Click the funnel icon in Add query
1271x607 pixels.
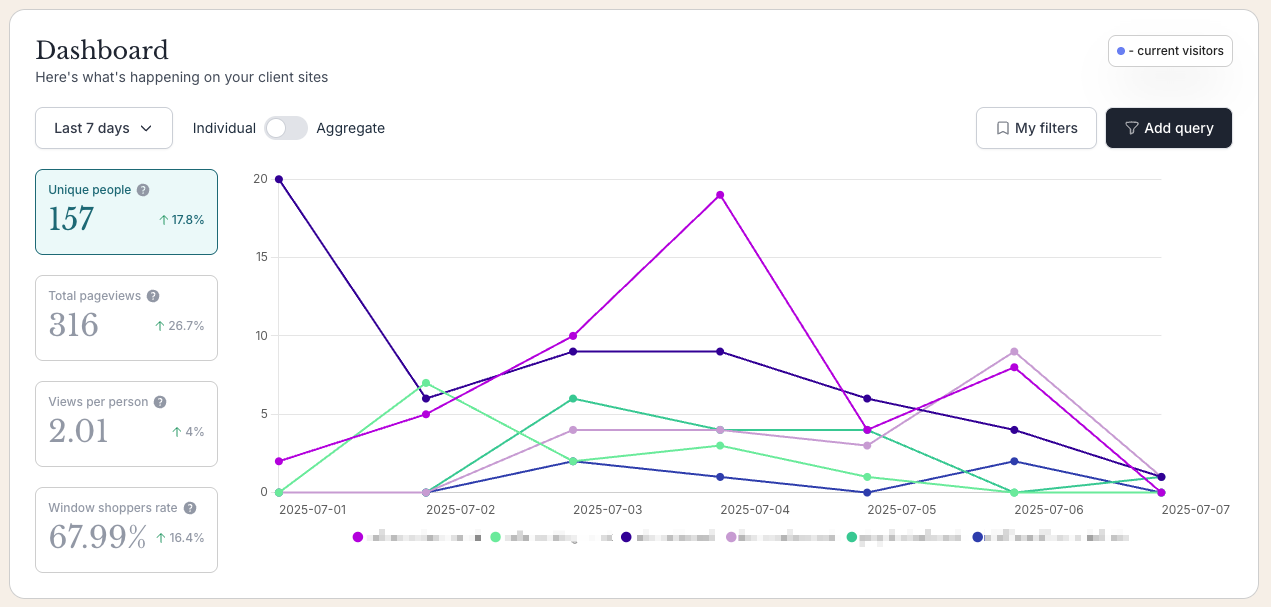1132,128
